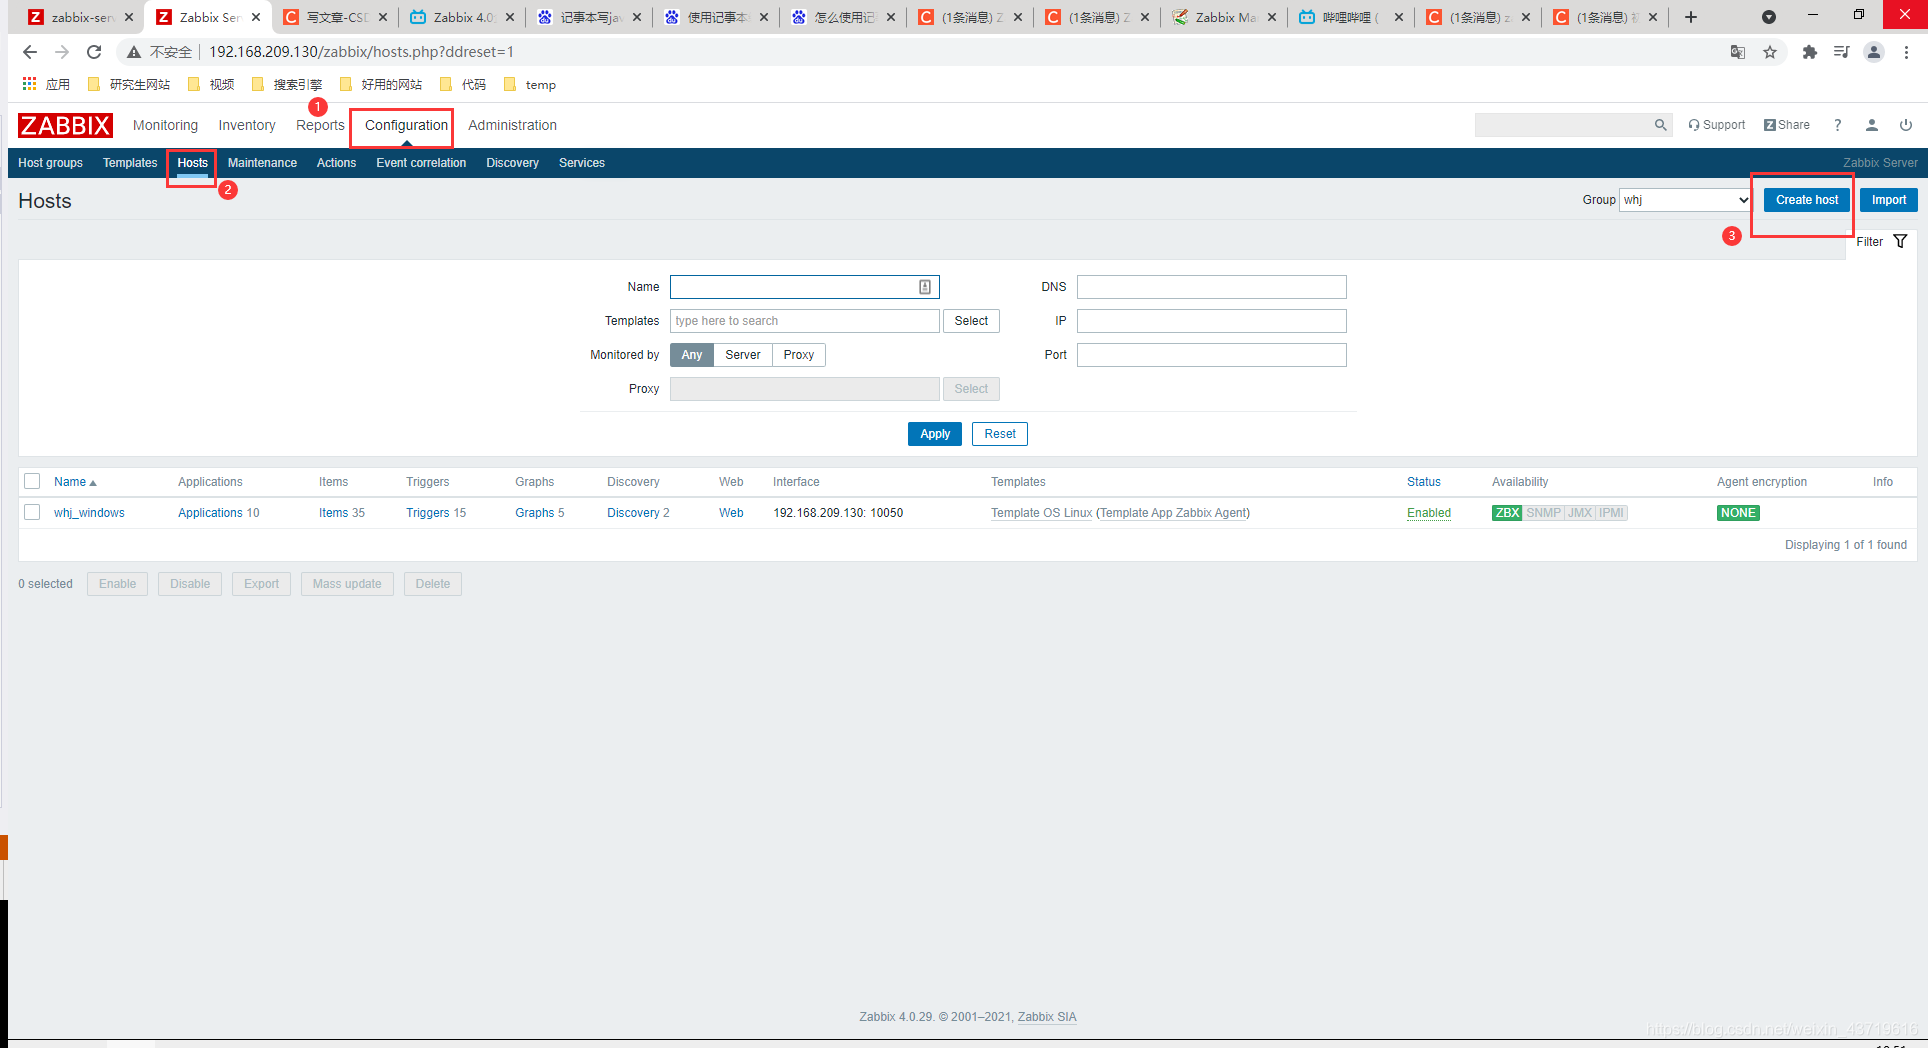Screen dimensions: 1928x1048
Task: Select Proxy for Monitored by
Action: (799, 355)
